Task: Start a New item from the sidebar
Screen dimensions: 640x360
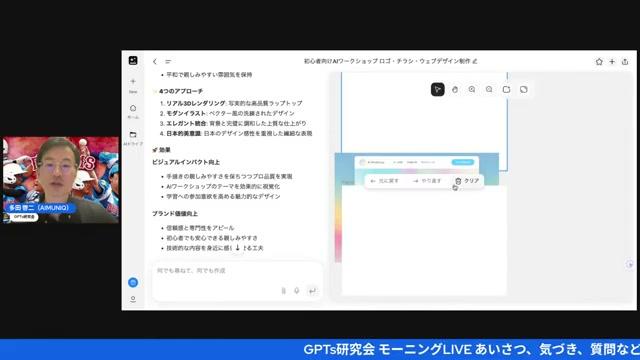Action: tap(133, 85)
